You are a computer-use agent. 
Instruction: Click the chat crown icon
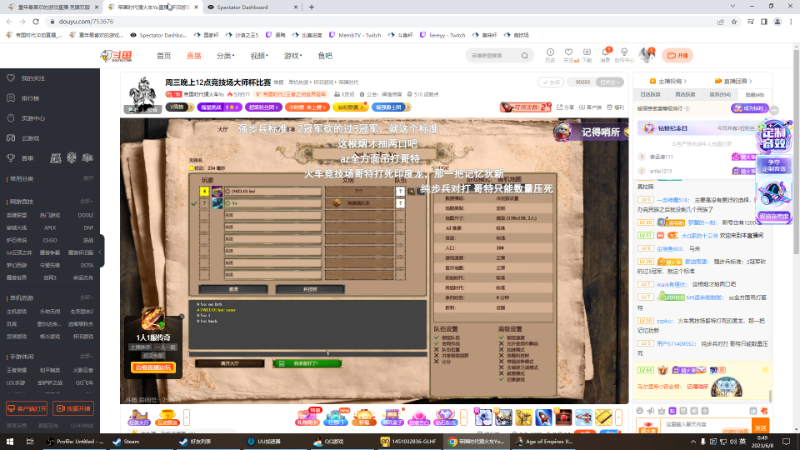click(661, 411)
